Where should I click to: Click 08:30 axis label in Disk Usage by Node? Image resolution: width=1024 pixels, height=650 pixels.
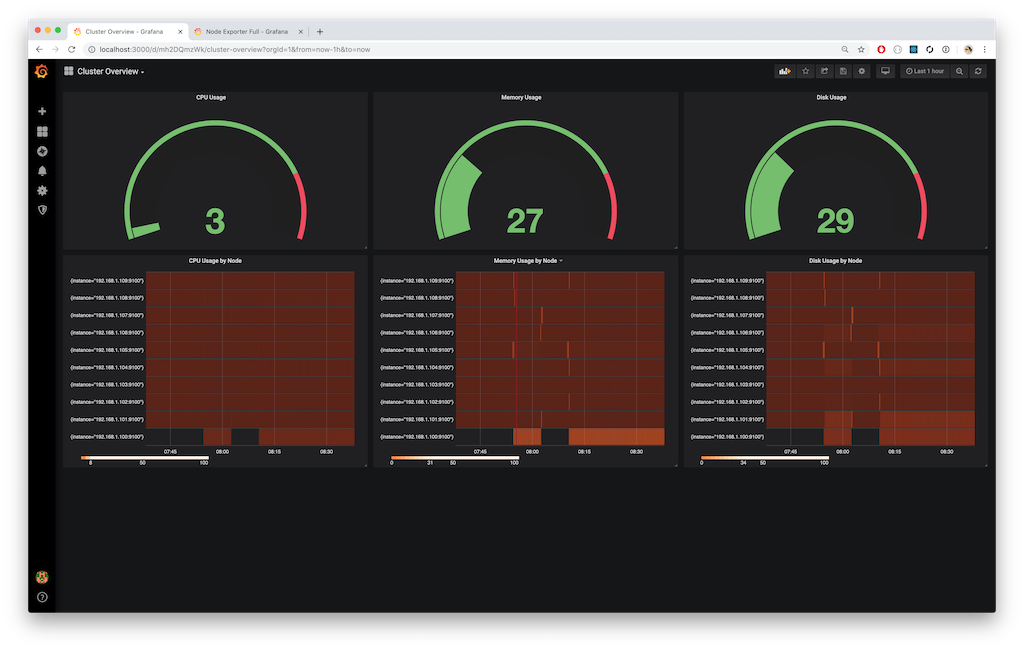946,451
